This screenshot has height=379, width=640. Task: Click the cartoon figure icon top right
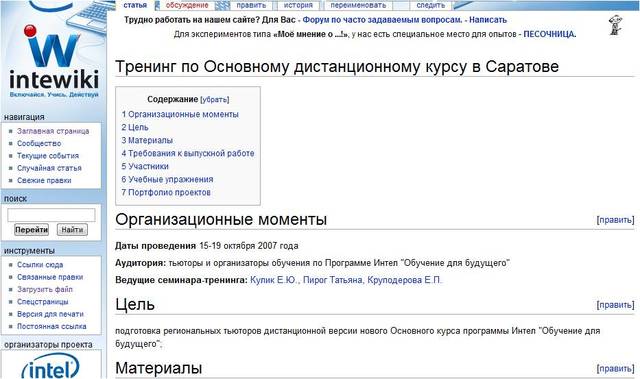(x=615, y=25)
